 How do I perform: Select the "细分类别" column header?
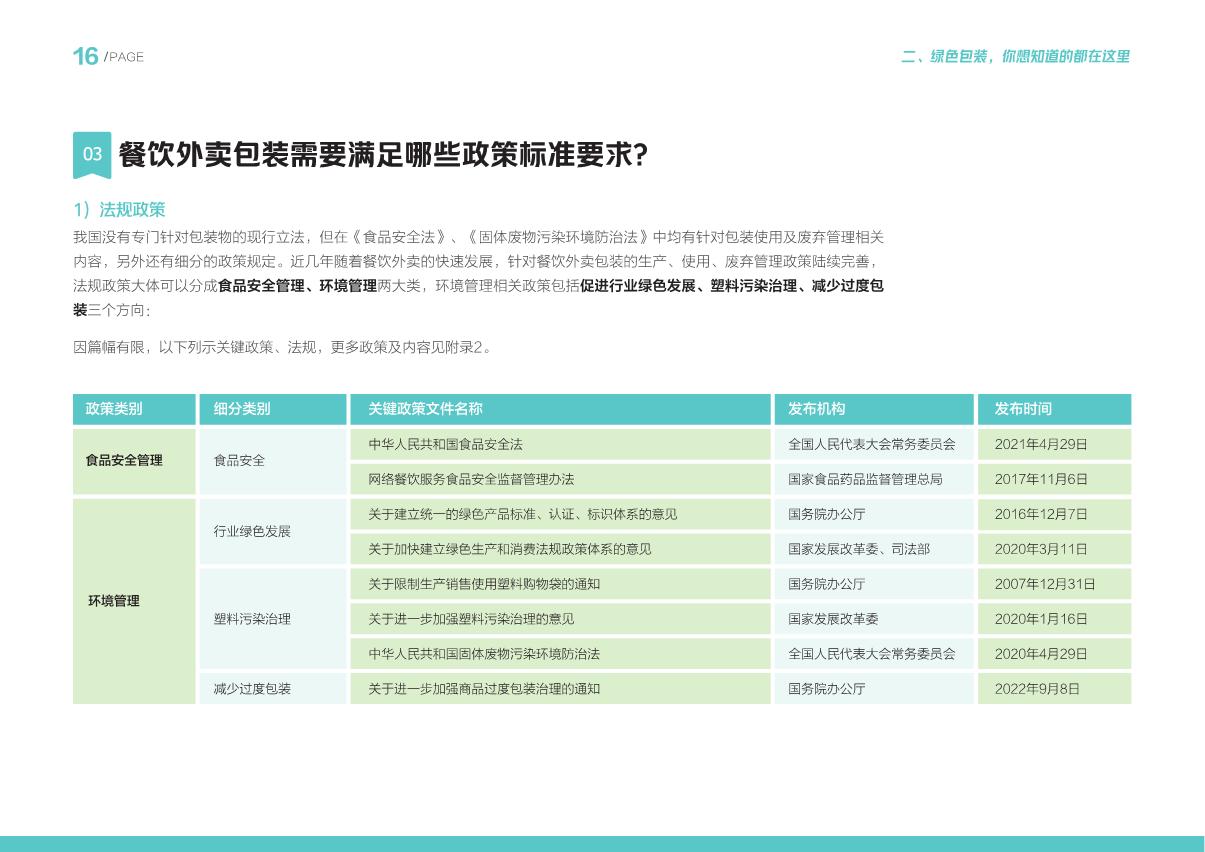pos(245,409)
